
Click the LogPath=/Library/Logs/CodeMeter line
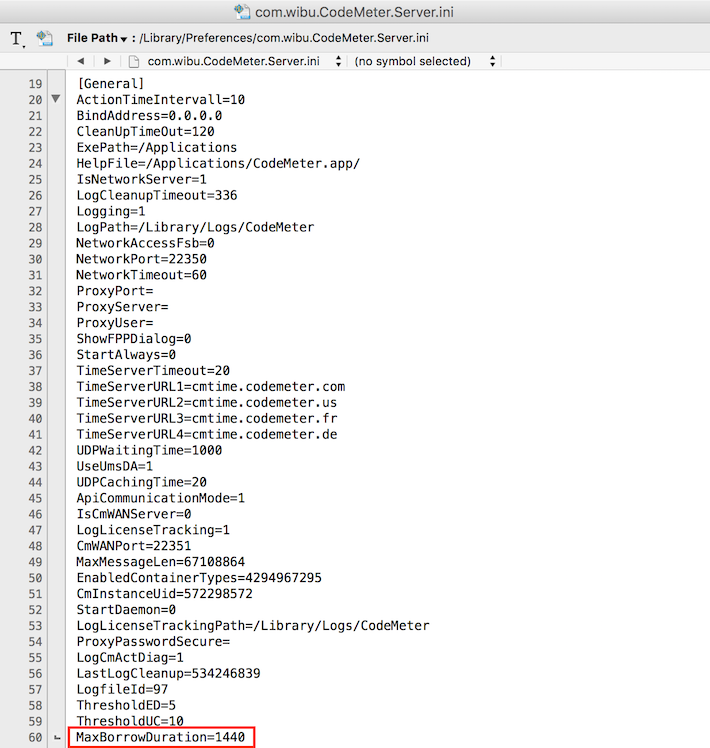[x=195, y=227]
